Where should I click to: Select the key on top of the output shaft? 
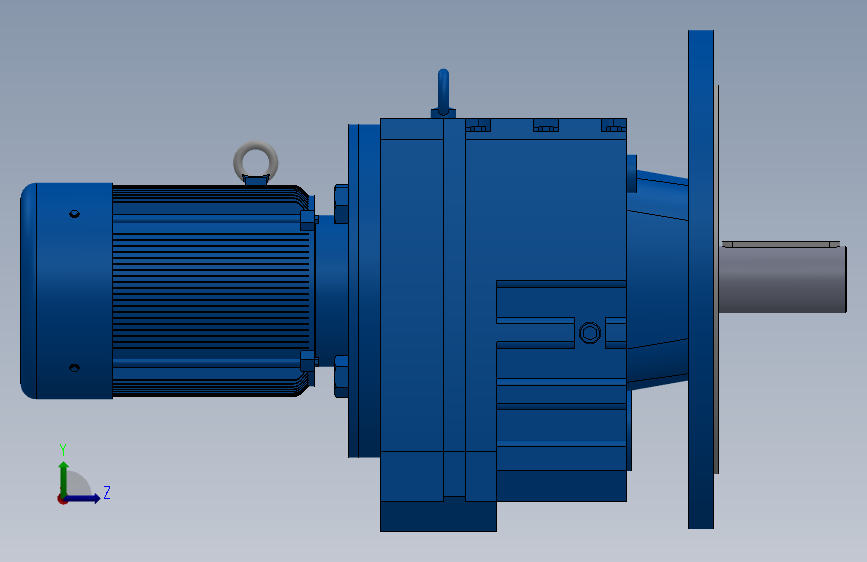coord(781,244)
